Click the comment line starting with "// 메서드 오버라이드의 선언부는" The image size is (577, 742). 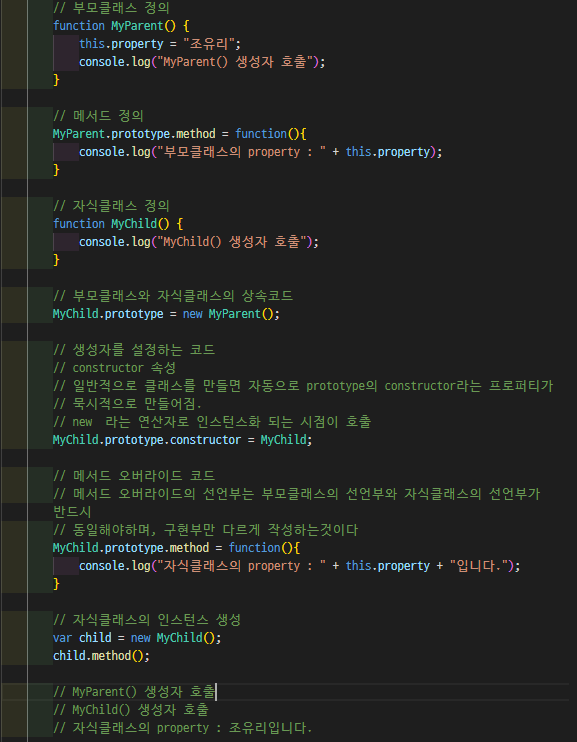click(x=296, y=494)
